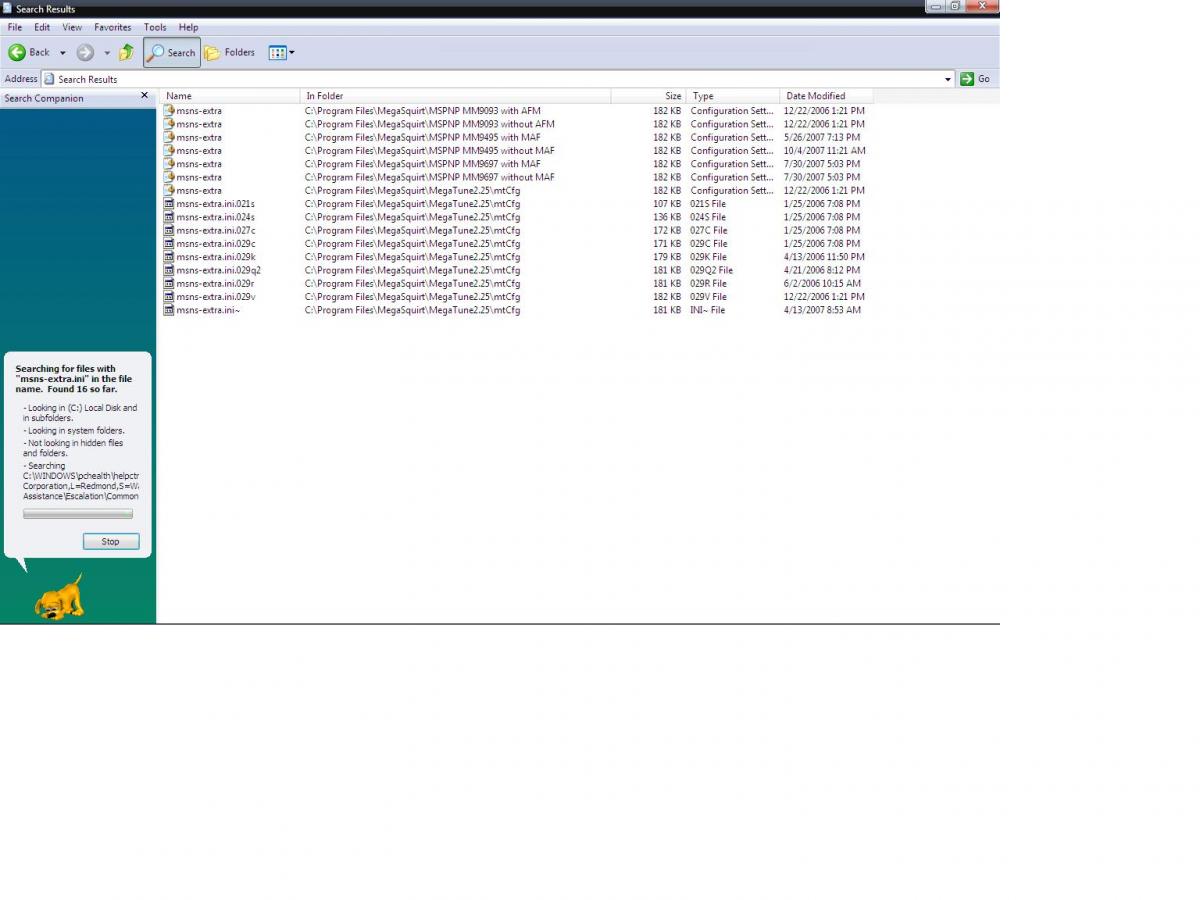Select msns-extra icon in MM9697 without MAF

[x=169, y=177]
